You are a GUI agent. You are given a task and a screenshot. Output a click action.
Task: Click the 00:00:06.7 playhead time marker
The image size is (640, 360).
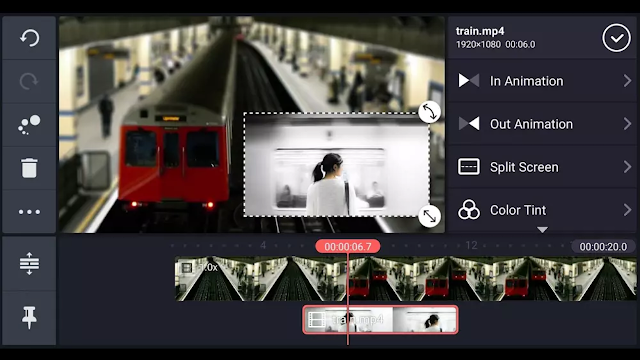tap(348, 247)
